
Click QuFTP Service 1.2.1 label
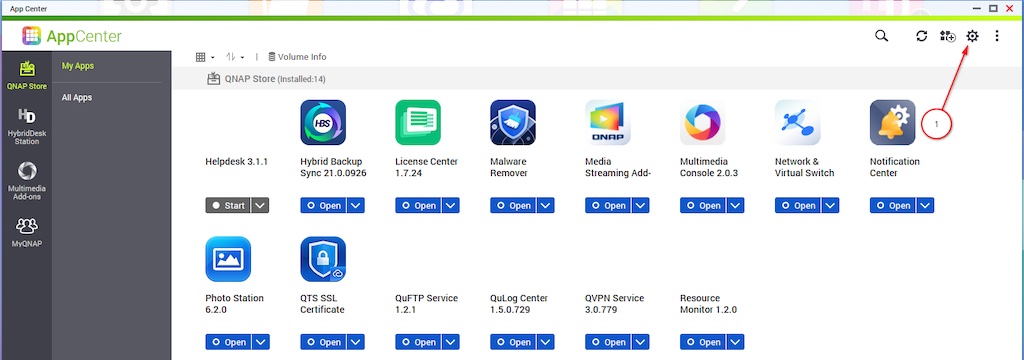[x=426, y=304]
